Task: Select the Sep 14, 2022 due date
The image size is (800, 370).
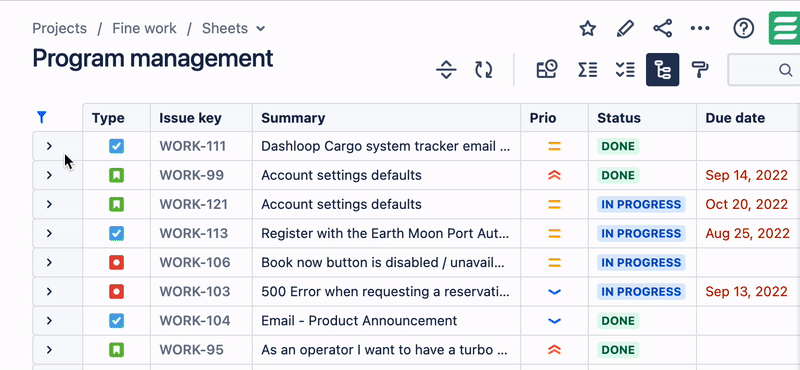Action: [746, 176]
